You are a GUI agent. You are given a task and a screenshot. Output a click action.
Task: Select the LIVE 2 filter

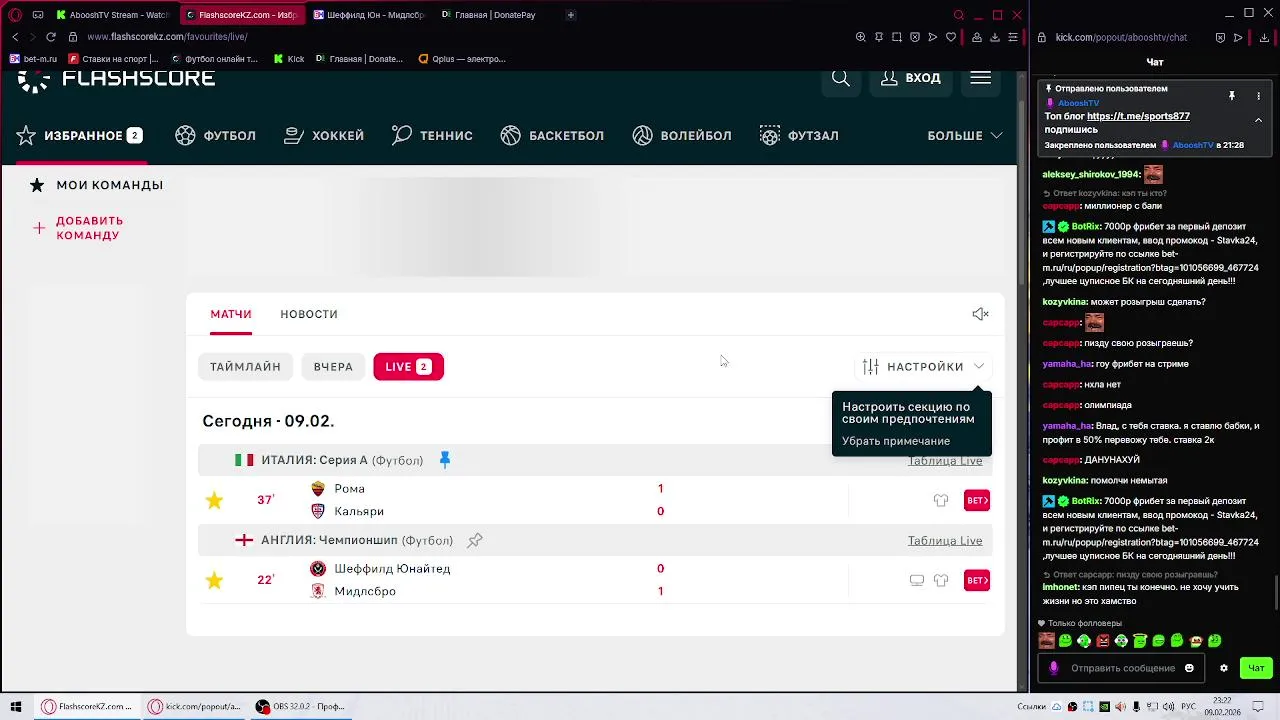(x=408, y=367)
